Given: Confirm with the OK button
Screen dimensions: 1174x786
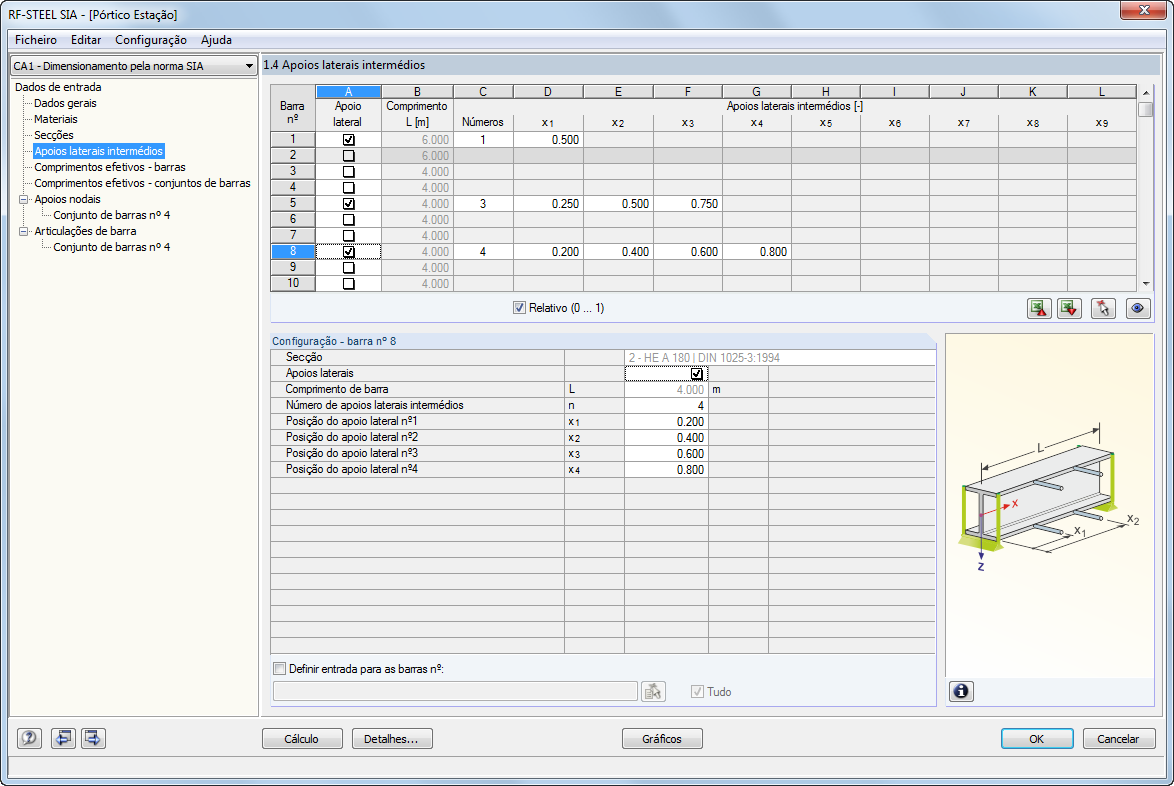Looking at the screenshot, I should coord(1037,739).
